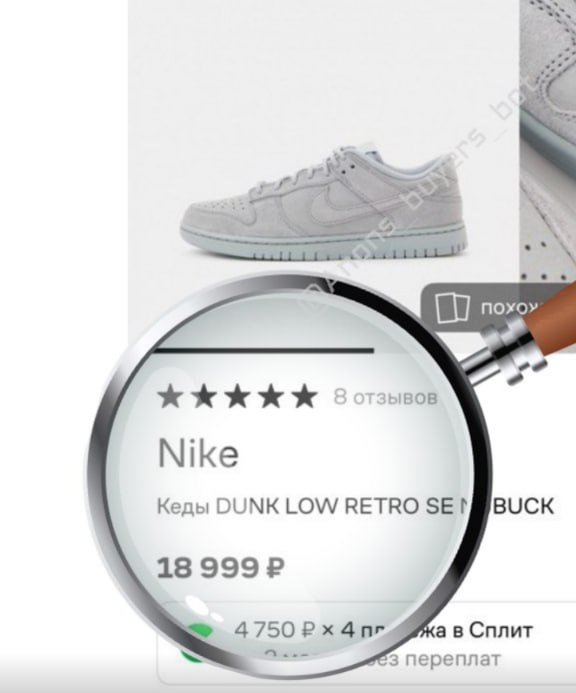
Task: Click the black gallery progress indicator line
Action: [x=264, y=350]
